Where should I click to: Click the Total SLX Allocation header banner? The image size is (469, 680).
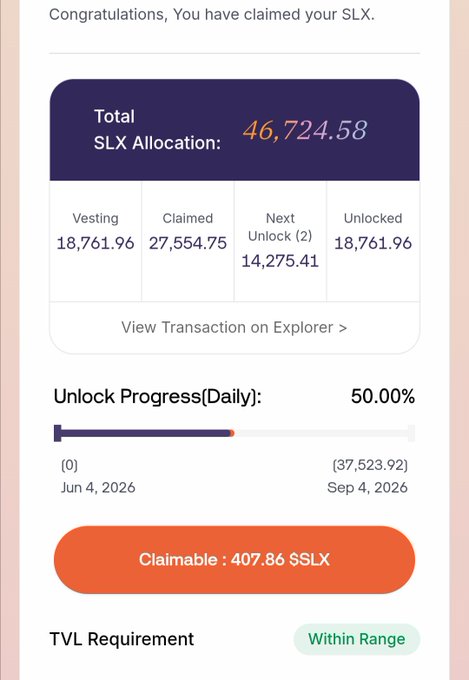[x=234, y=130]
